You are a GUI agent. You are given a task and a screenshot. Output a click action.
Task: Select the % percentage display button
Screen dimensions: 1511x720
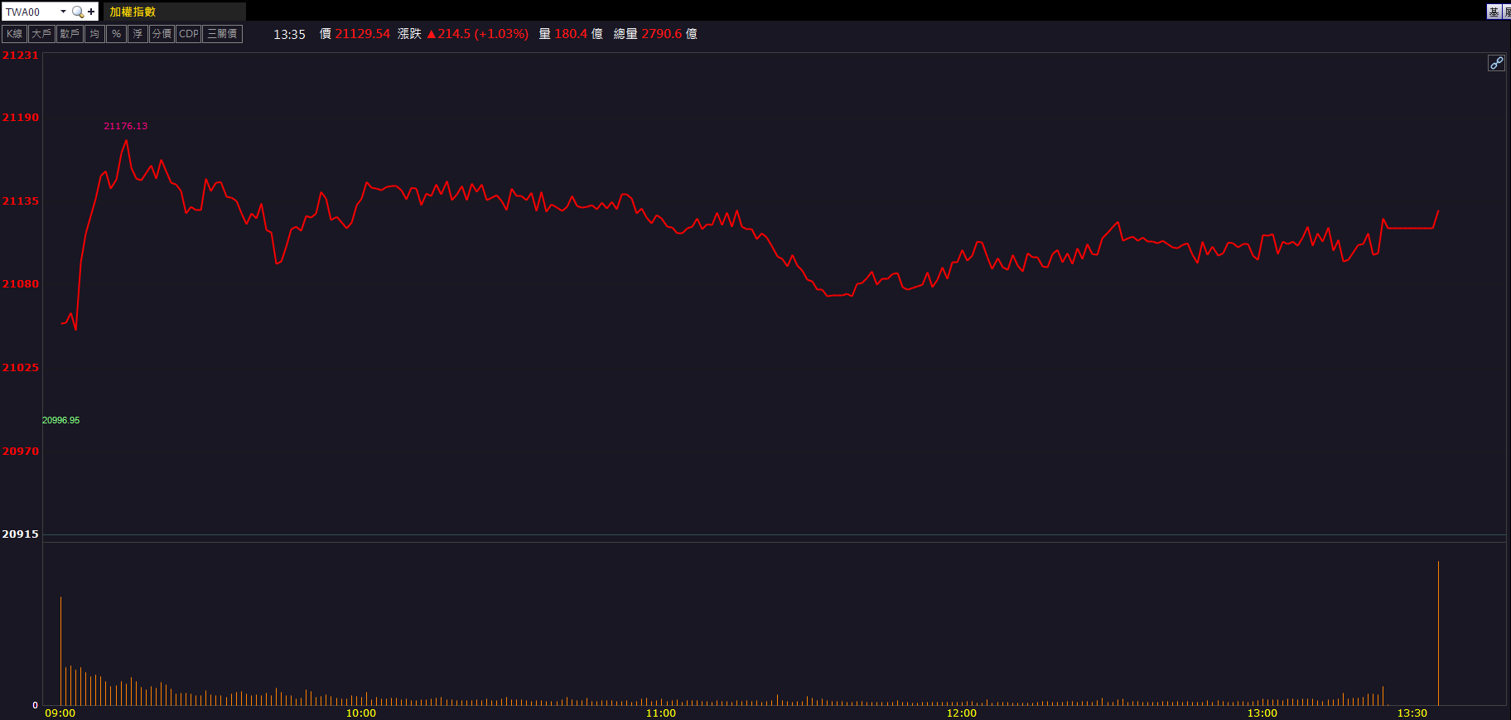116,34
